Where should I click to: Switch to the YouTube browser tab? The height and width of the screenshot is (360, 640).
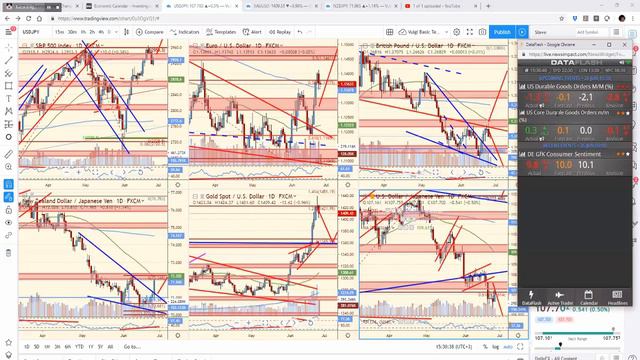[441, 6]
